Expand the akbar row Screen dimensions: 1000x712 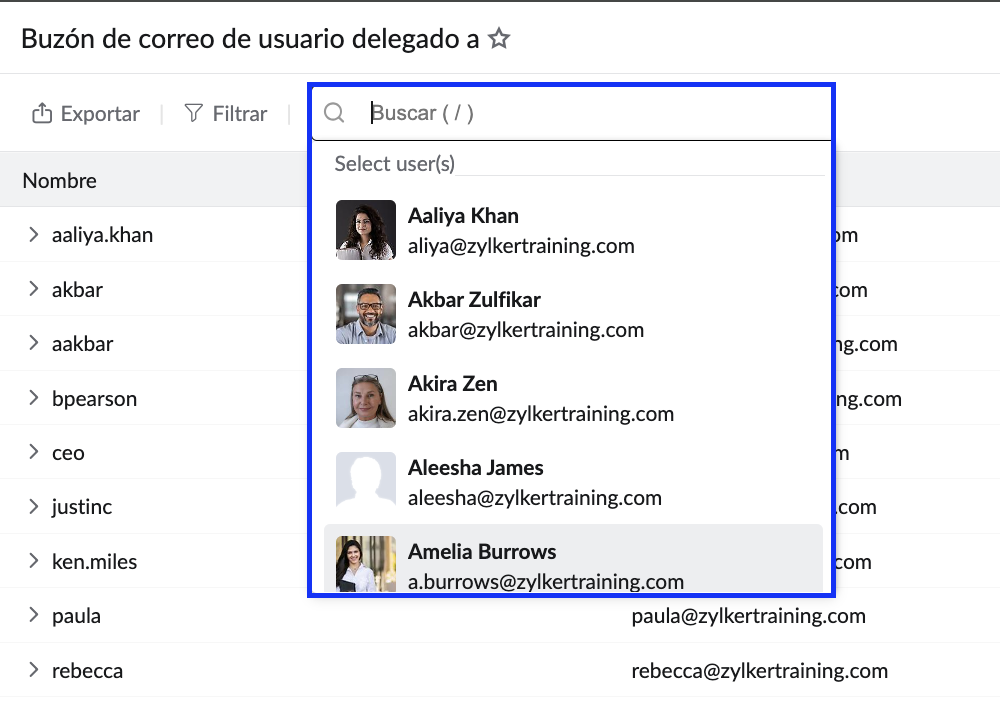tap(34, 289)
